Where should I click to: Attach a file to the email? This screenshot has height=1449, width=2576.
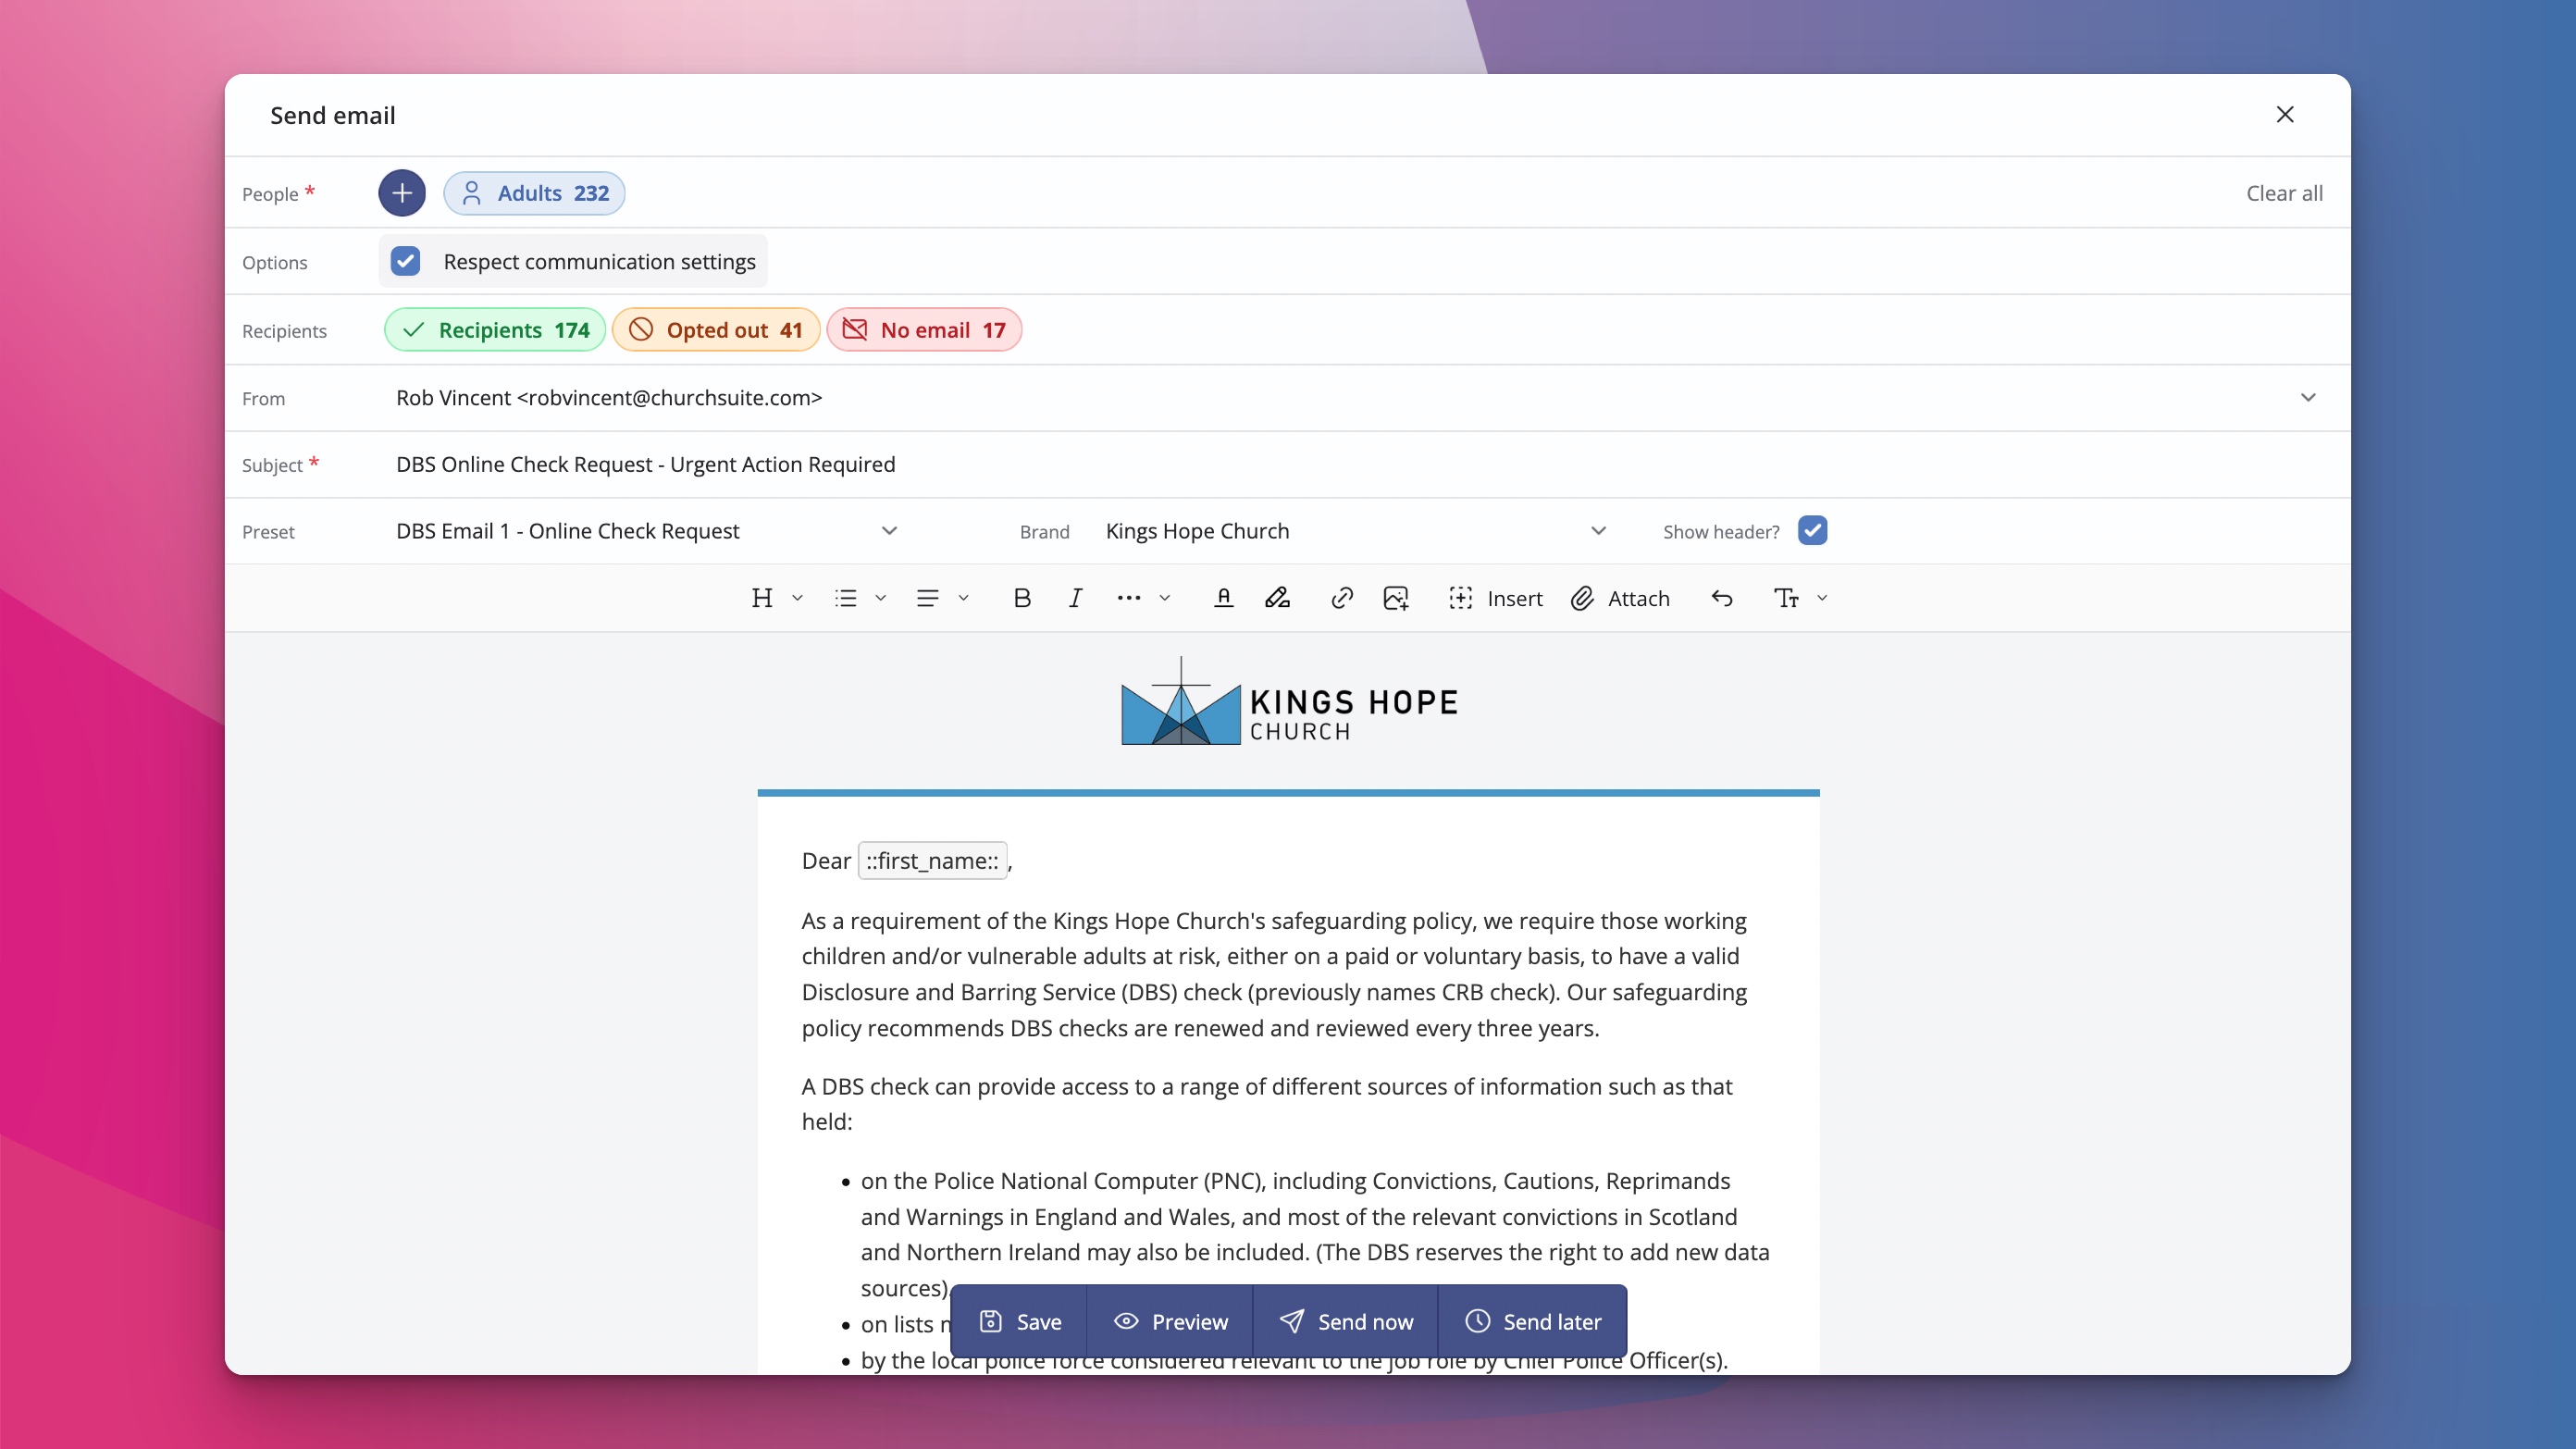(x=1620, y=598)
